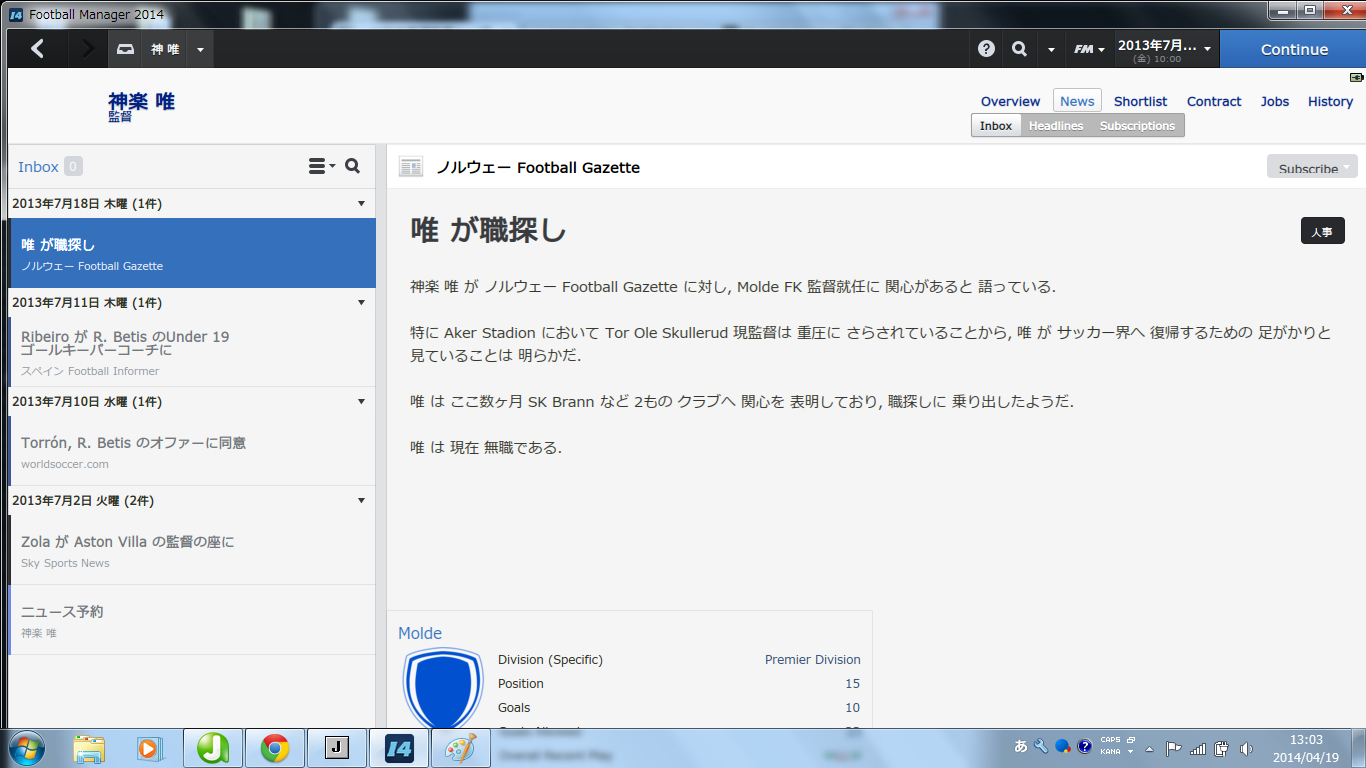This screenshot has width=1366, height=768.
Task: Open Paint from the taskbar
Action: pos(460,747)
